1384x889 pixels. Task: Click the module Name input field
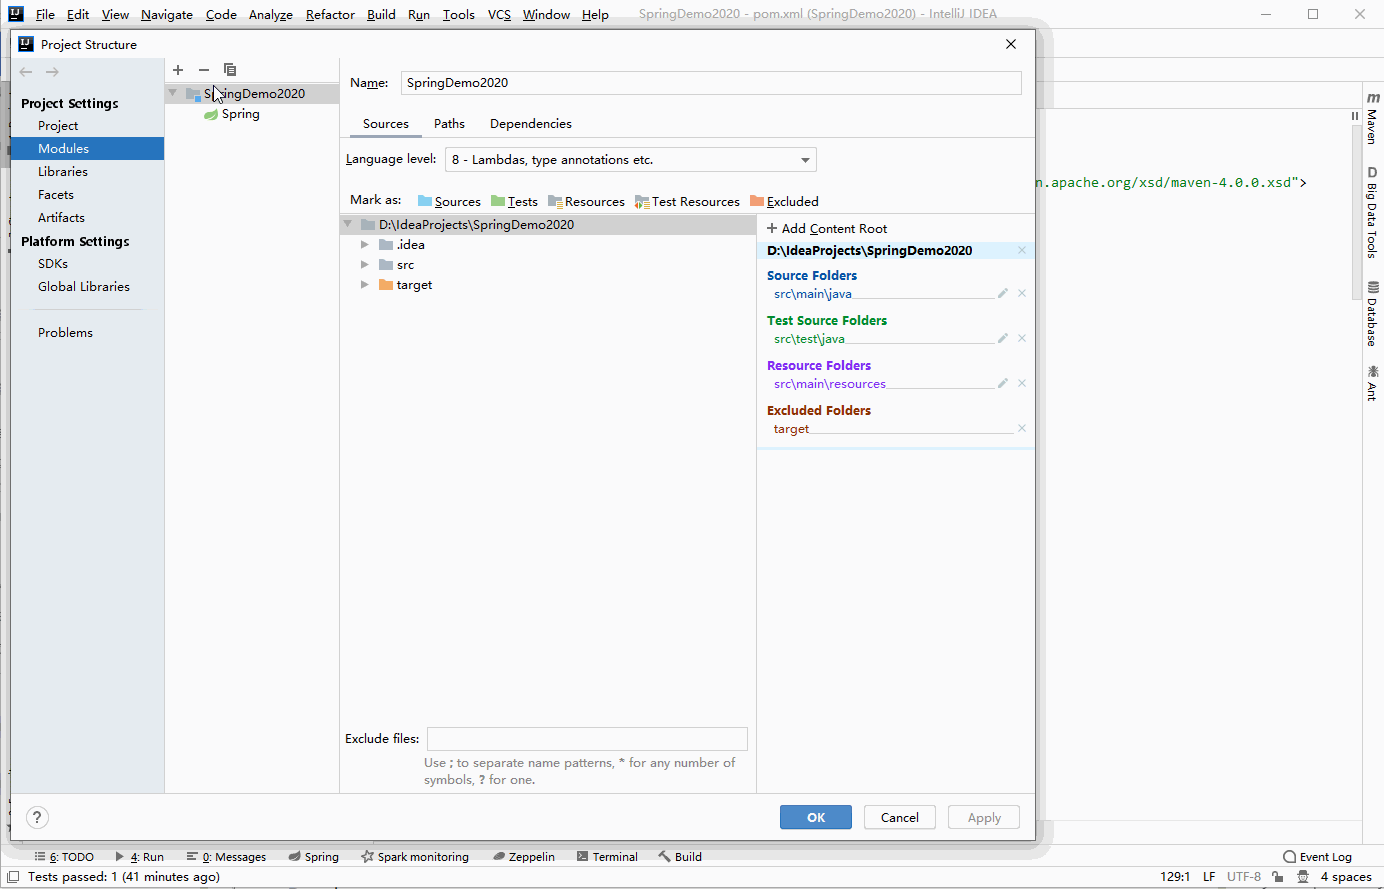(711, 83)
